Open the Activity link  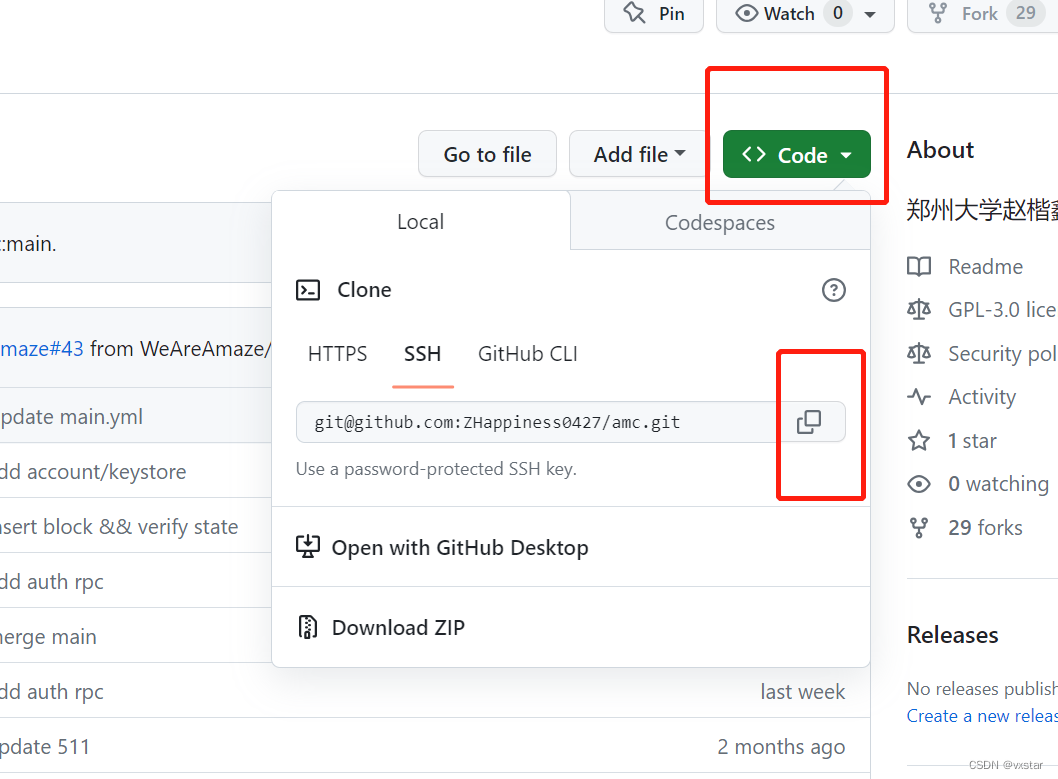[x=982, y=397]
